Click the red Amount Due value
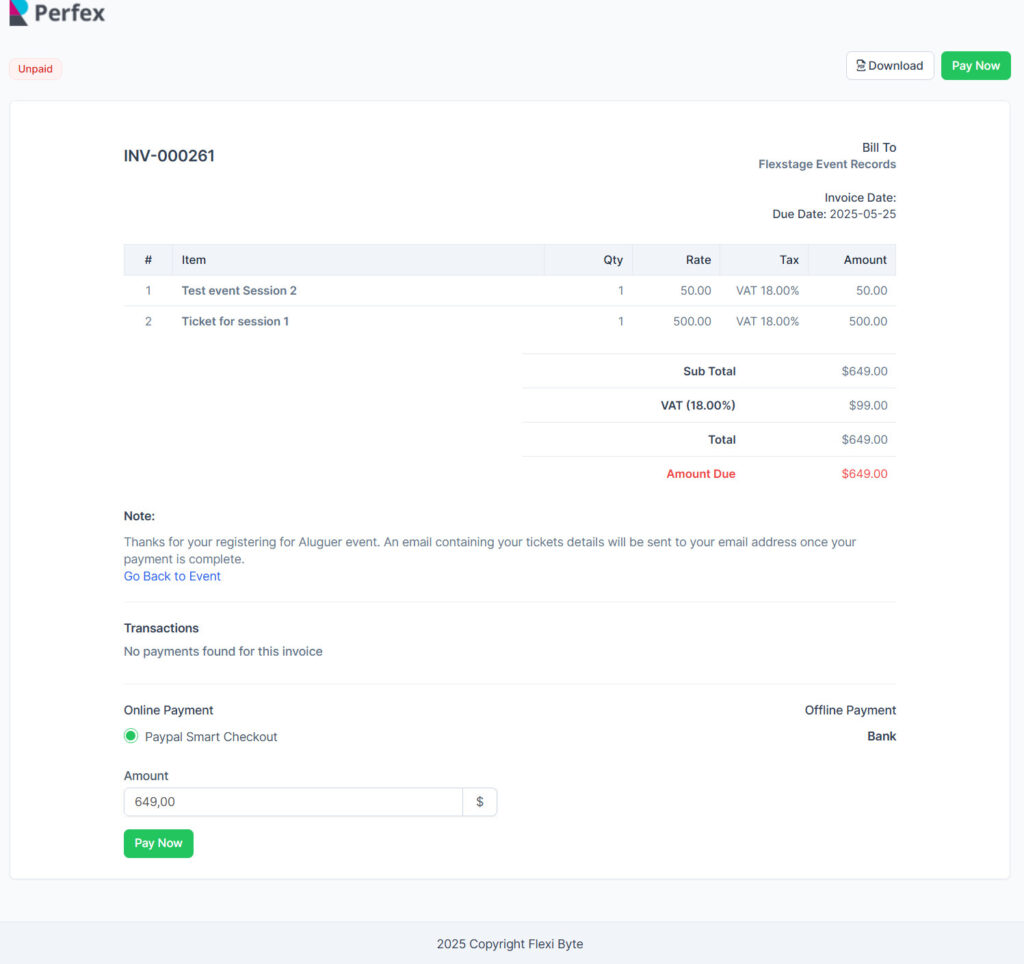1024x964 pixels. (x=863, y=473)
